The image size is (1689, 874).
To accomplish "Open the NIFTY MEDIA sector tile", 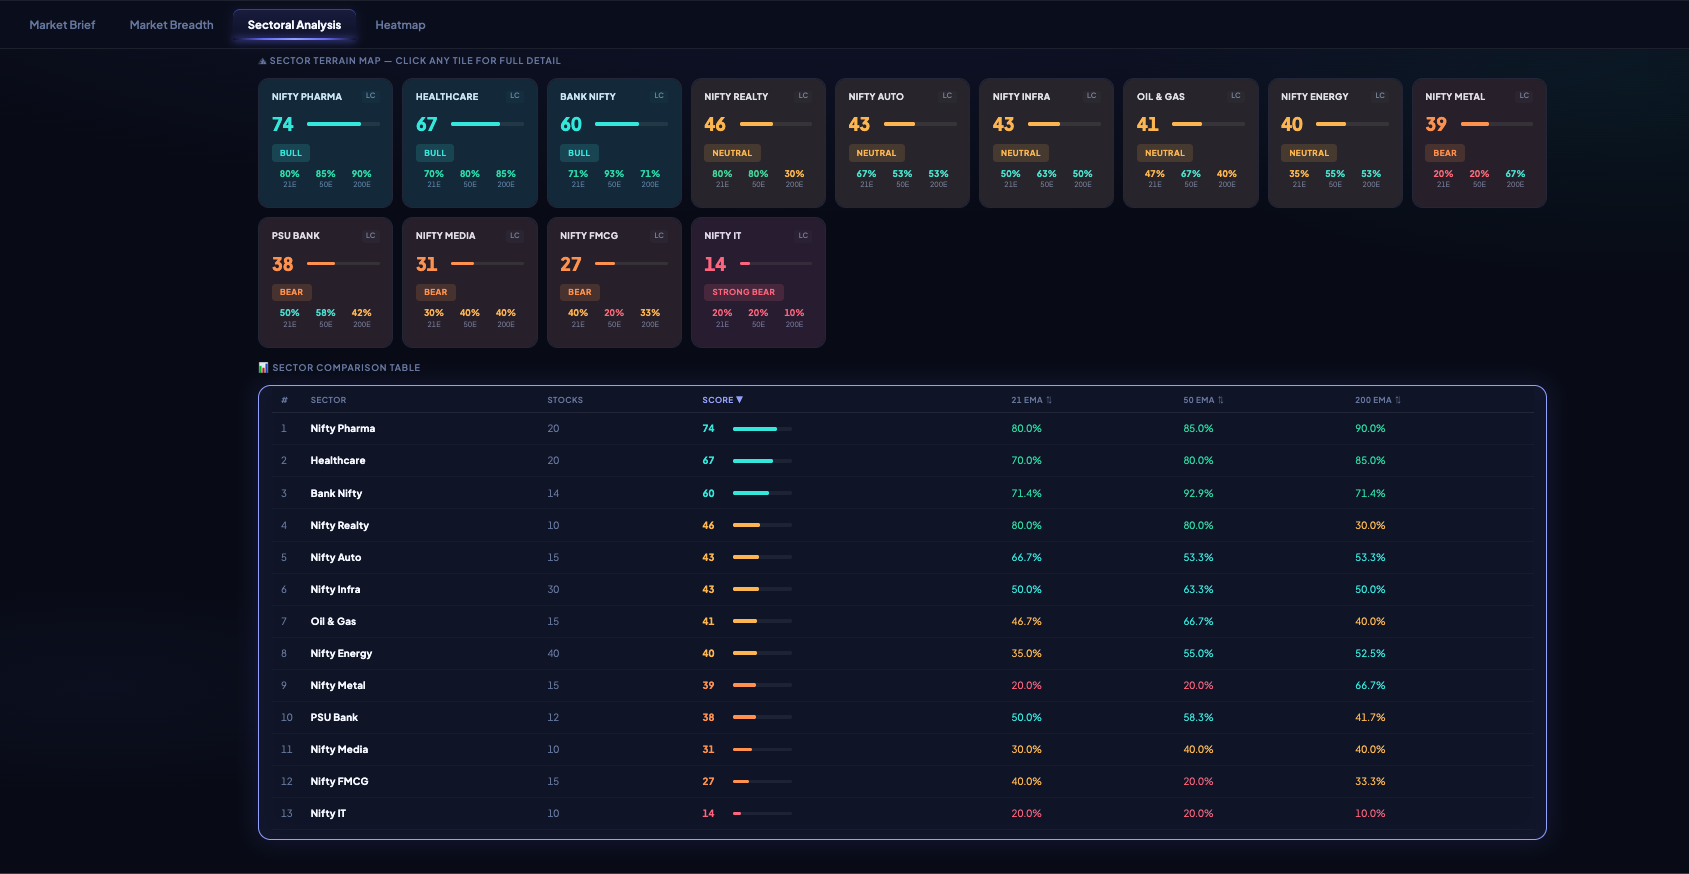I will click(x=469, y=283).
